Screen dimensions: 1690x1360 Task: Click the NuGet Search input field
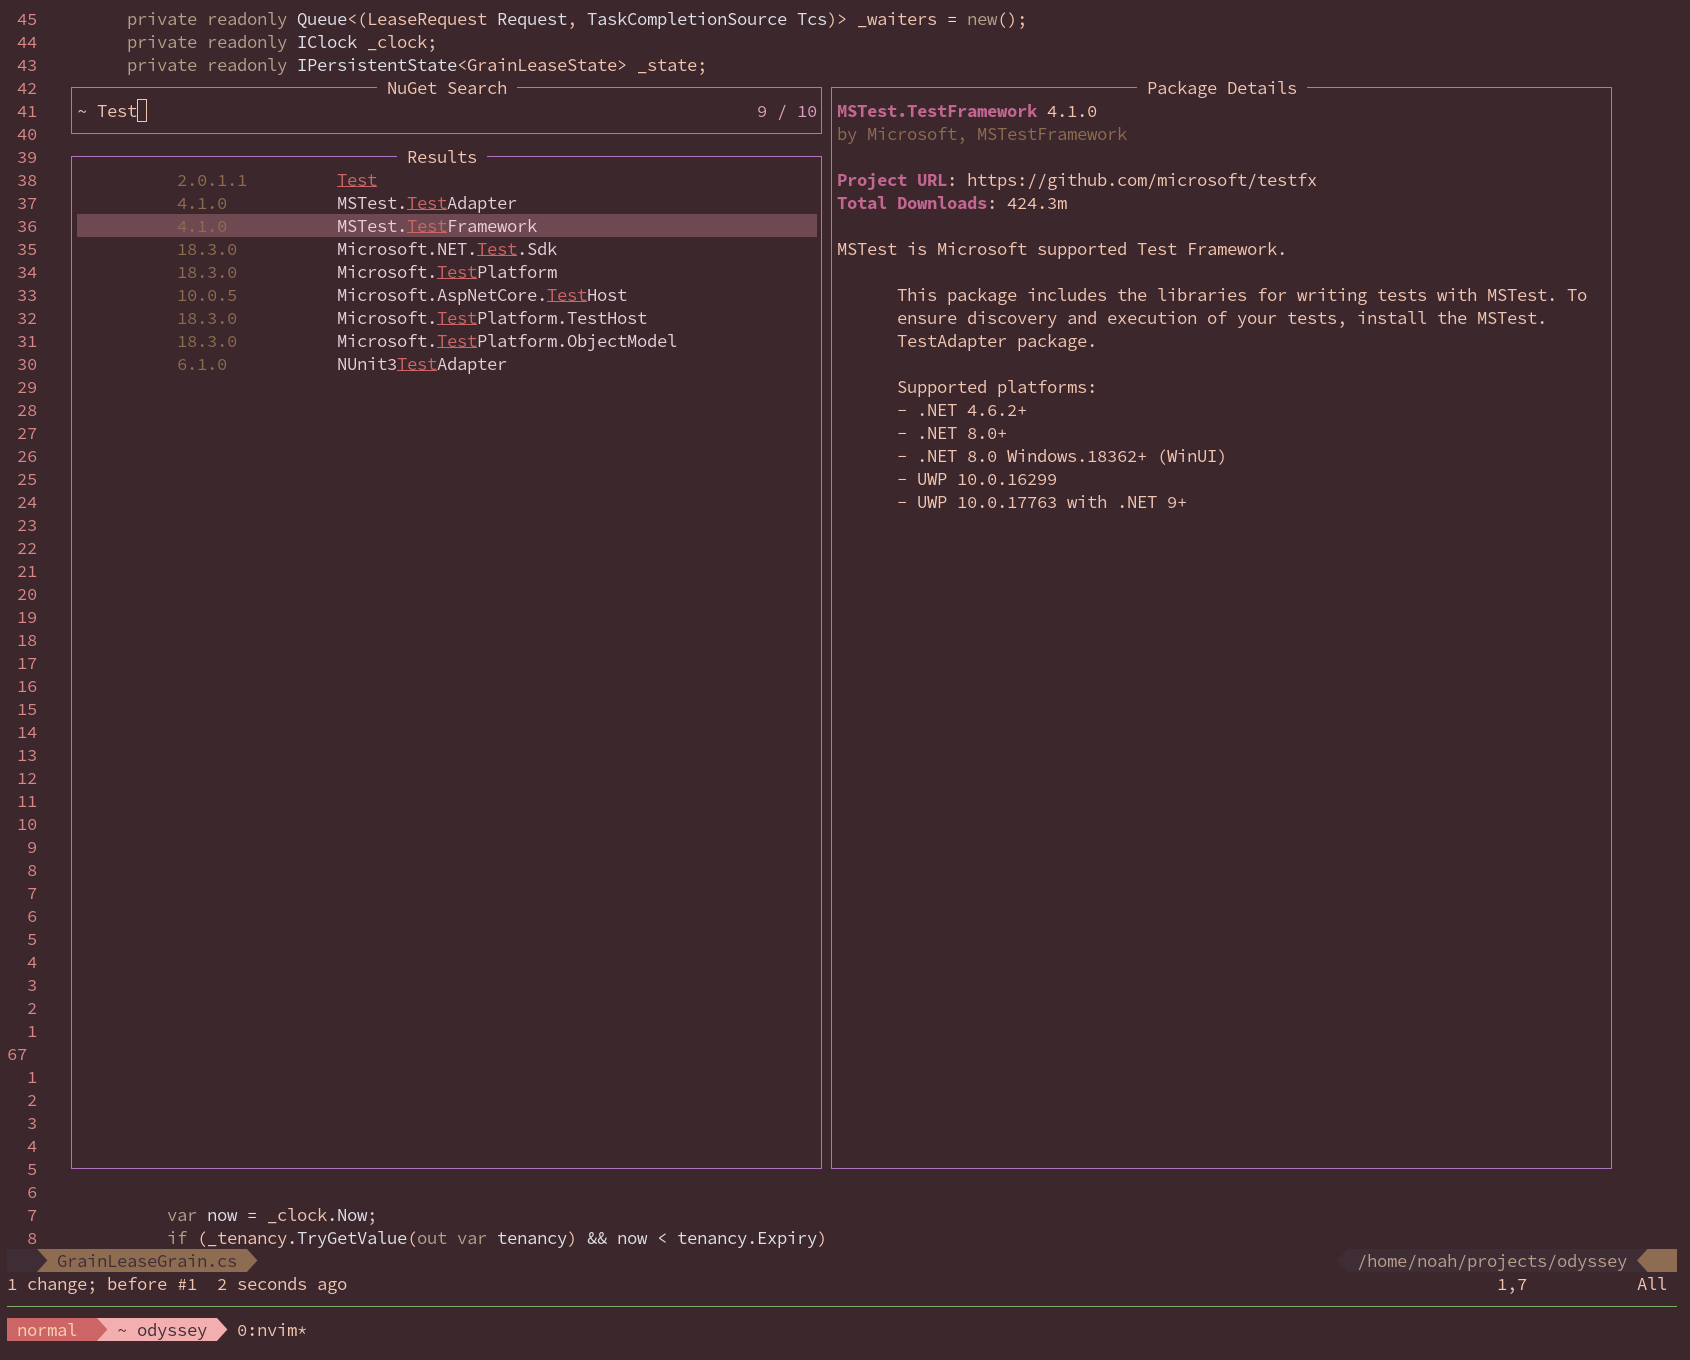(x=446, y=111)
